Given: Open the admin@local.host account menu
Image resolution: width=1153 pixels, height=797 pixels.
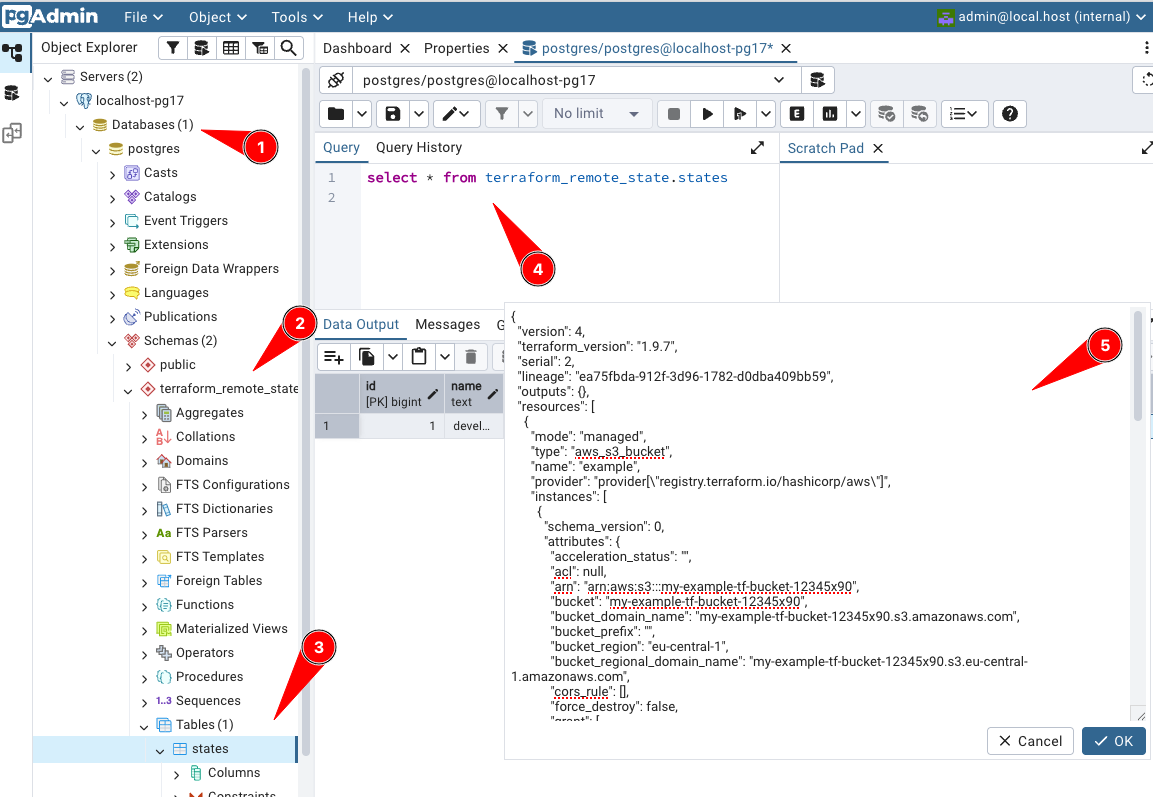Looking at the screenshot, I should 1042,16.
